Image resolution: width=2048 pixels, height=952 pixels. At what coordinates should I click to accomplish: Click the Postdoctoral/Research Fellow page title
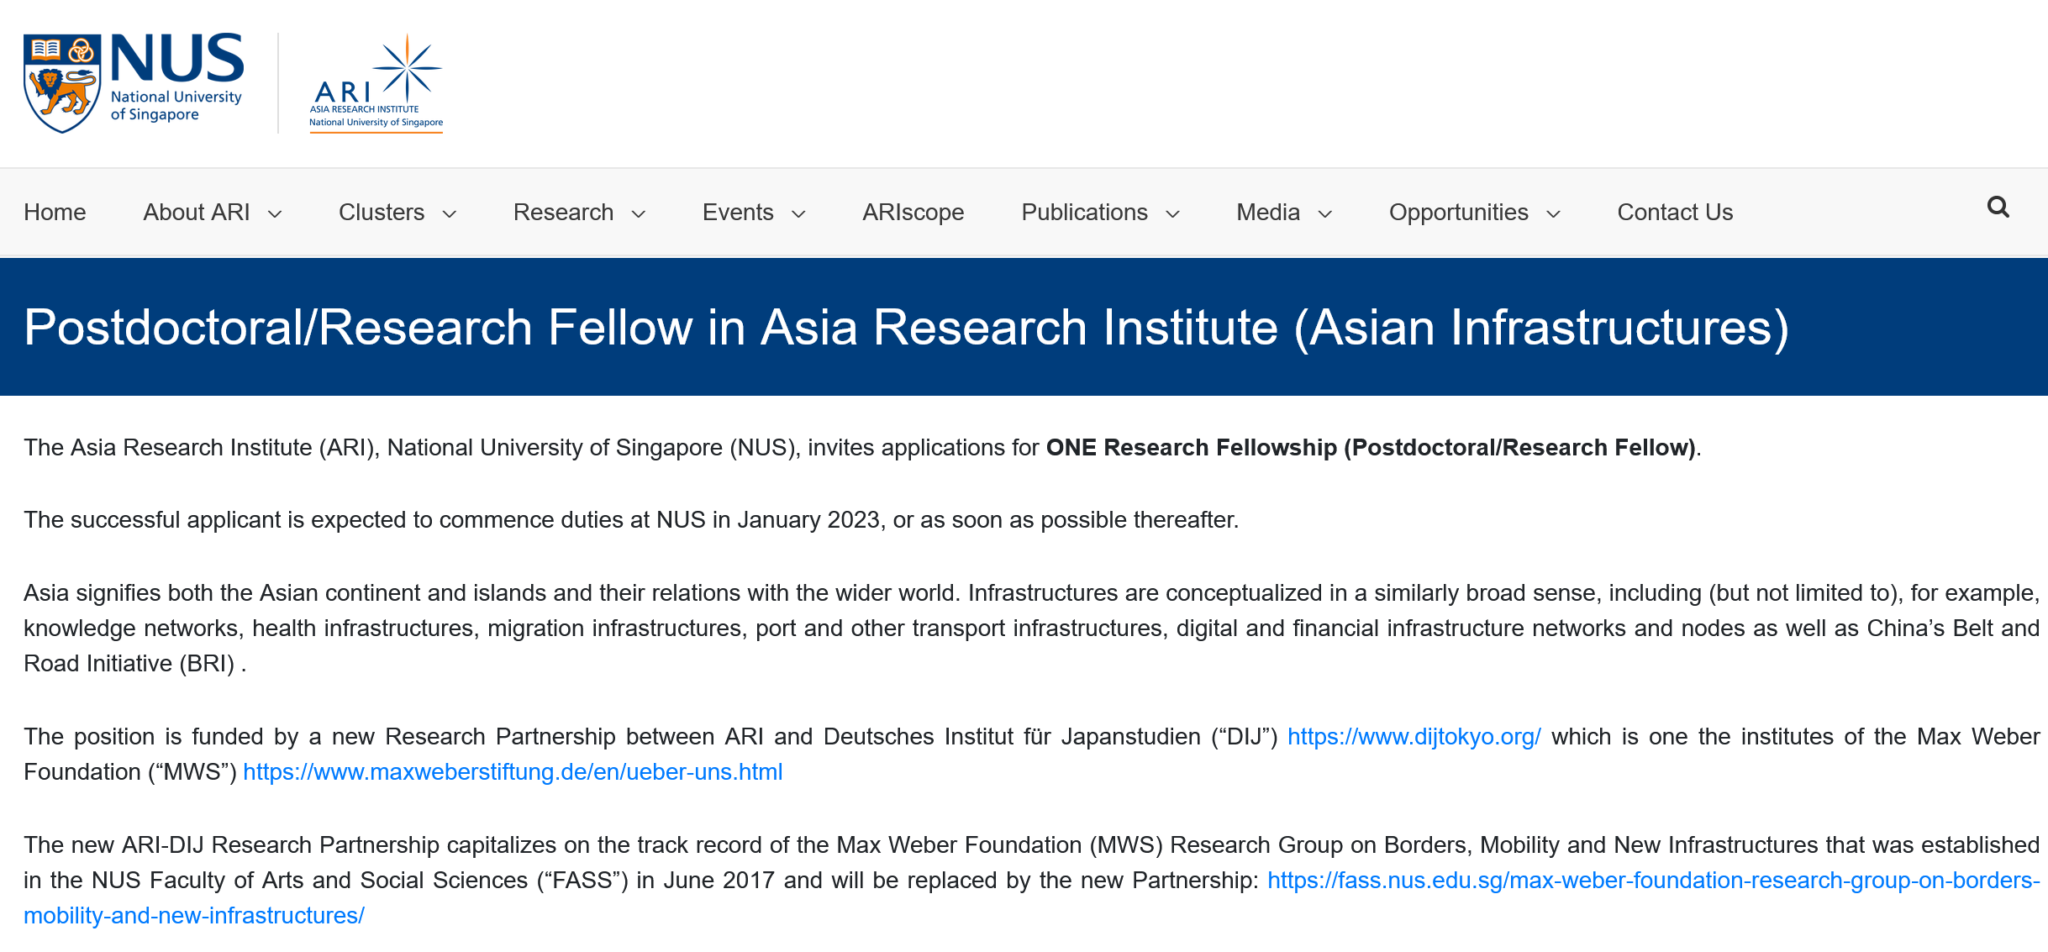click(x=906, y=327)
